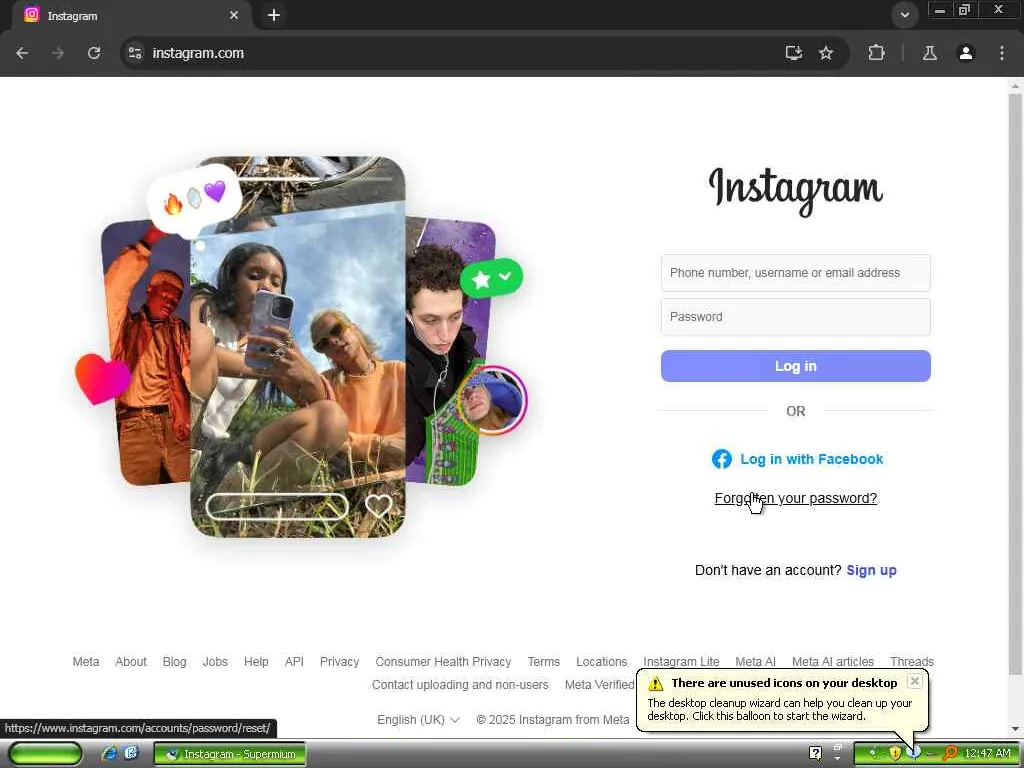Image resolution: width=1024 pixels, height=768 pixels.
Task: Open the Privacy footer link
Action: [x=340, y=662]
